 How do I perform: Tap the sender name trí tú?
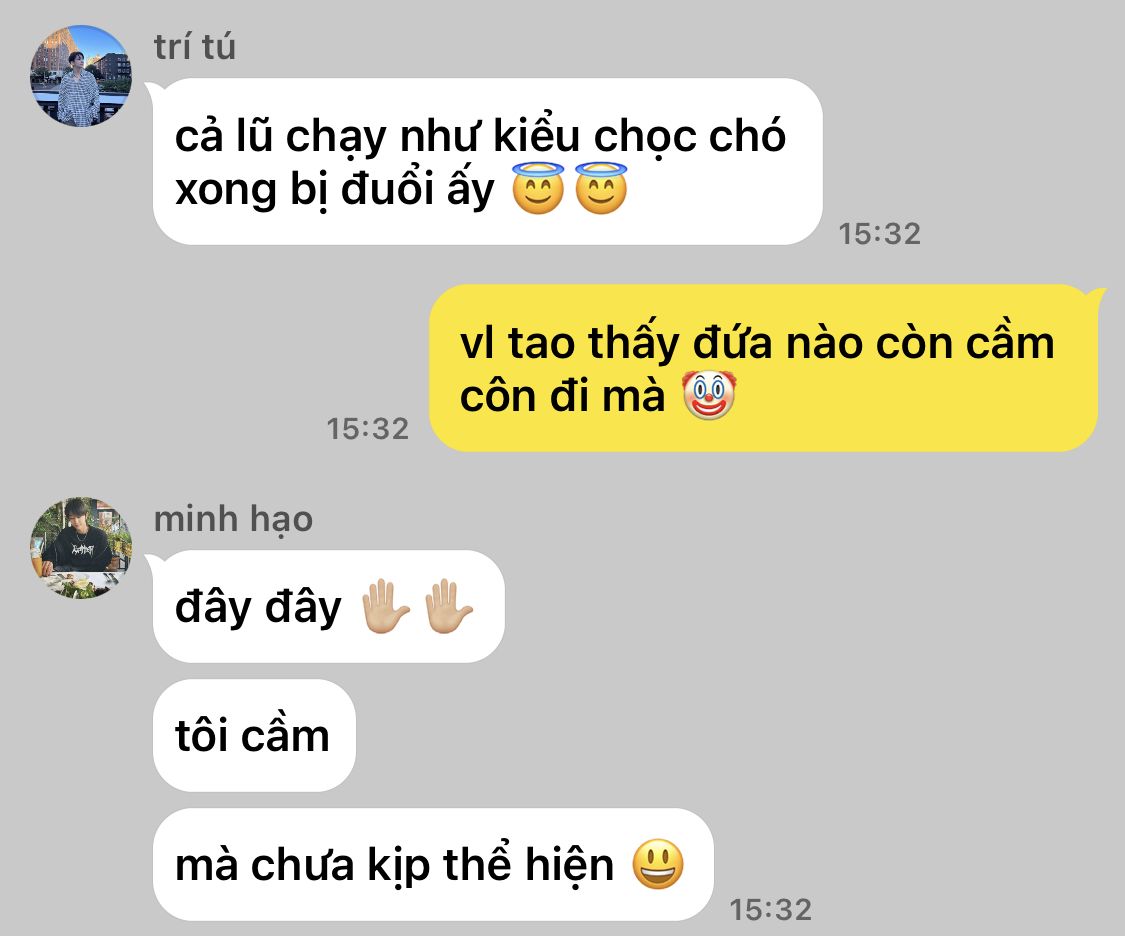click(194, 47)
